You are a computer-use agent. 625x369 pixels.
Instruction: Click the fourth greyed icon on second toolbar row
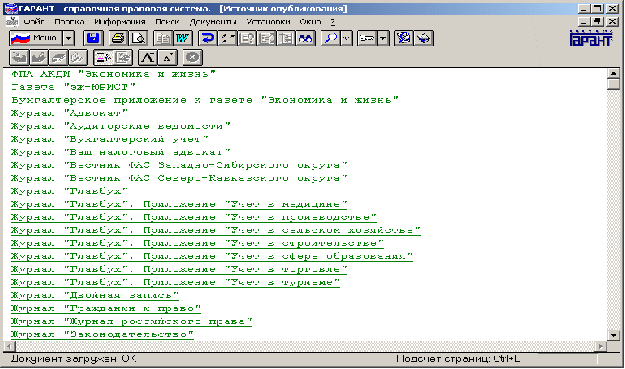[78, 58]
